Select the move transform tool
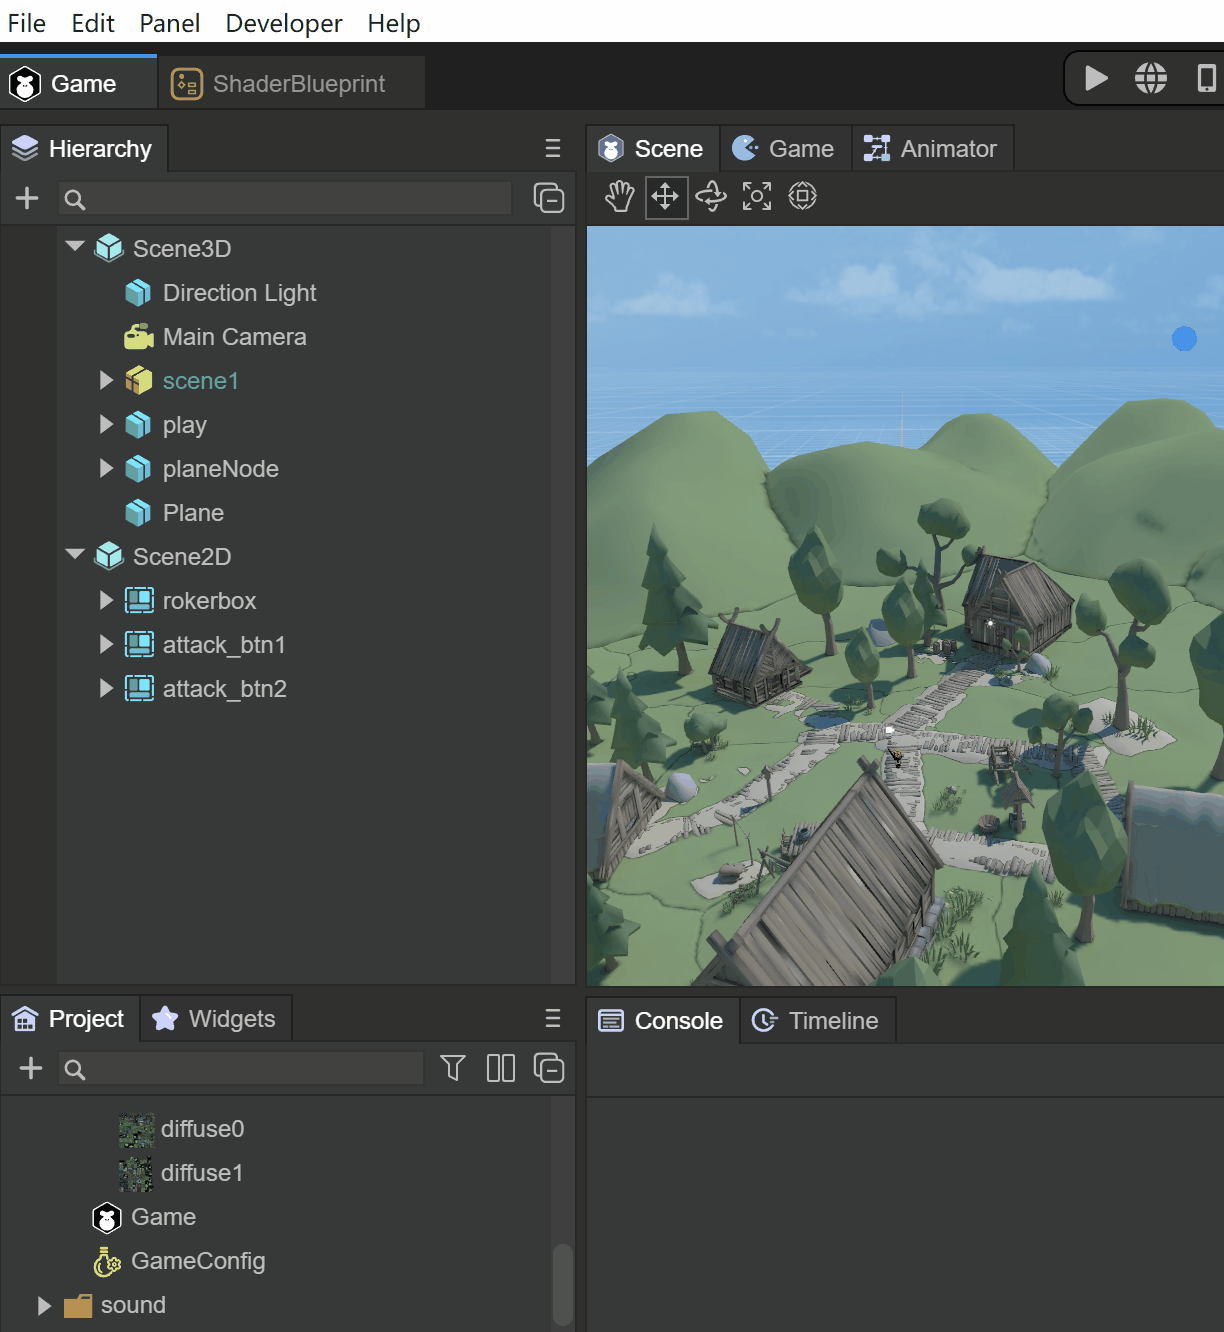Screen dimensions: 1224x1332 point(665,196)
